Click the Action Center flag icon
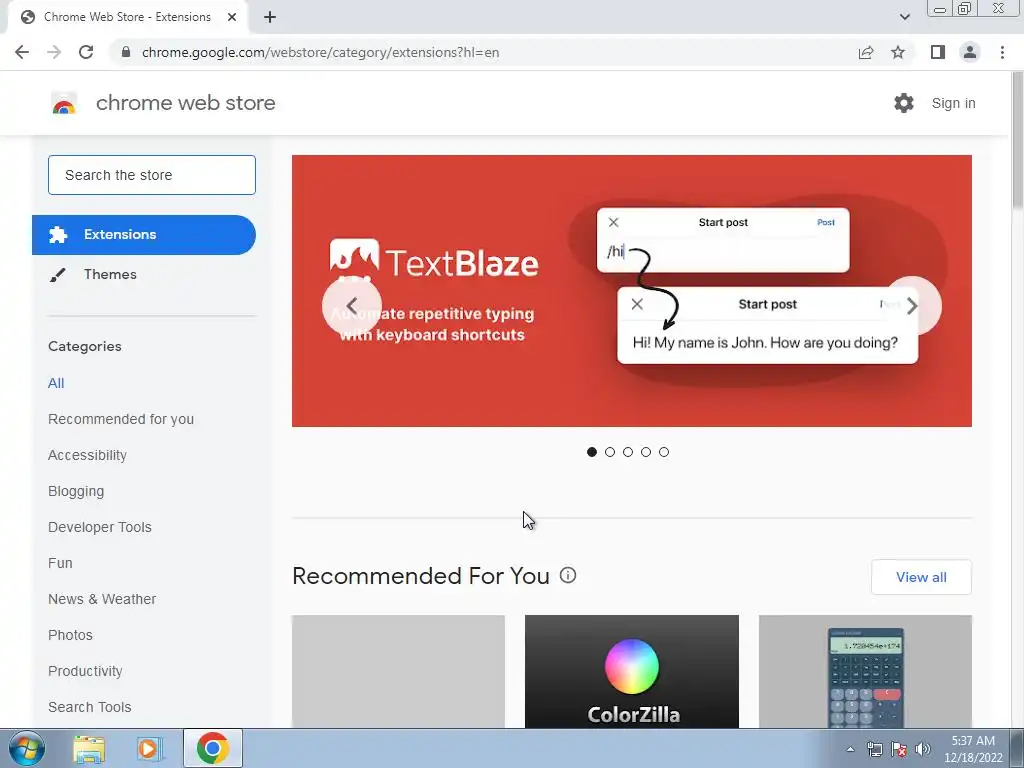1024x768 pixels. 899,749
